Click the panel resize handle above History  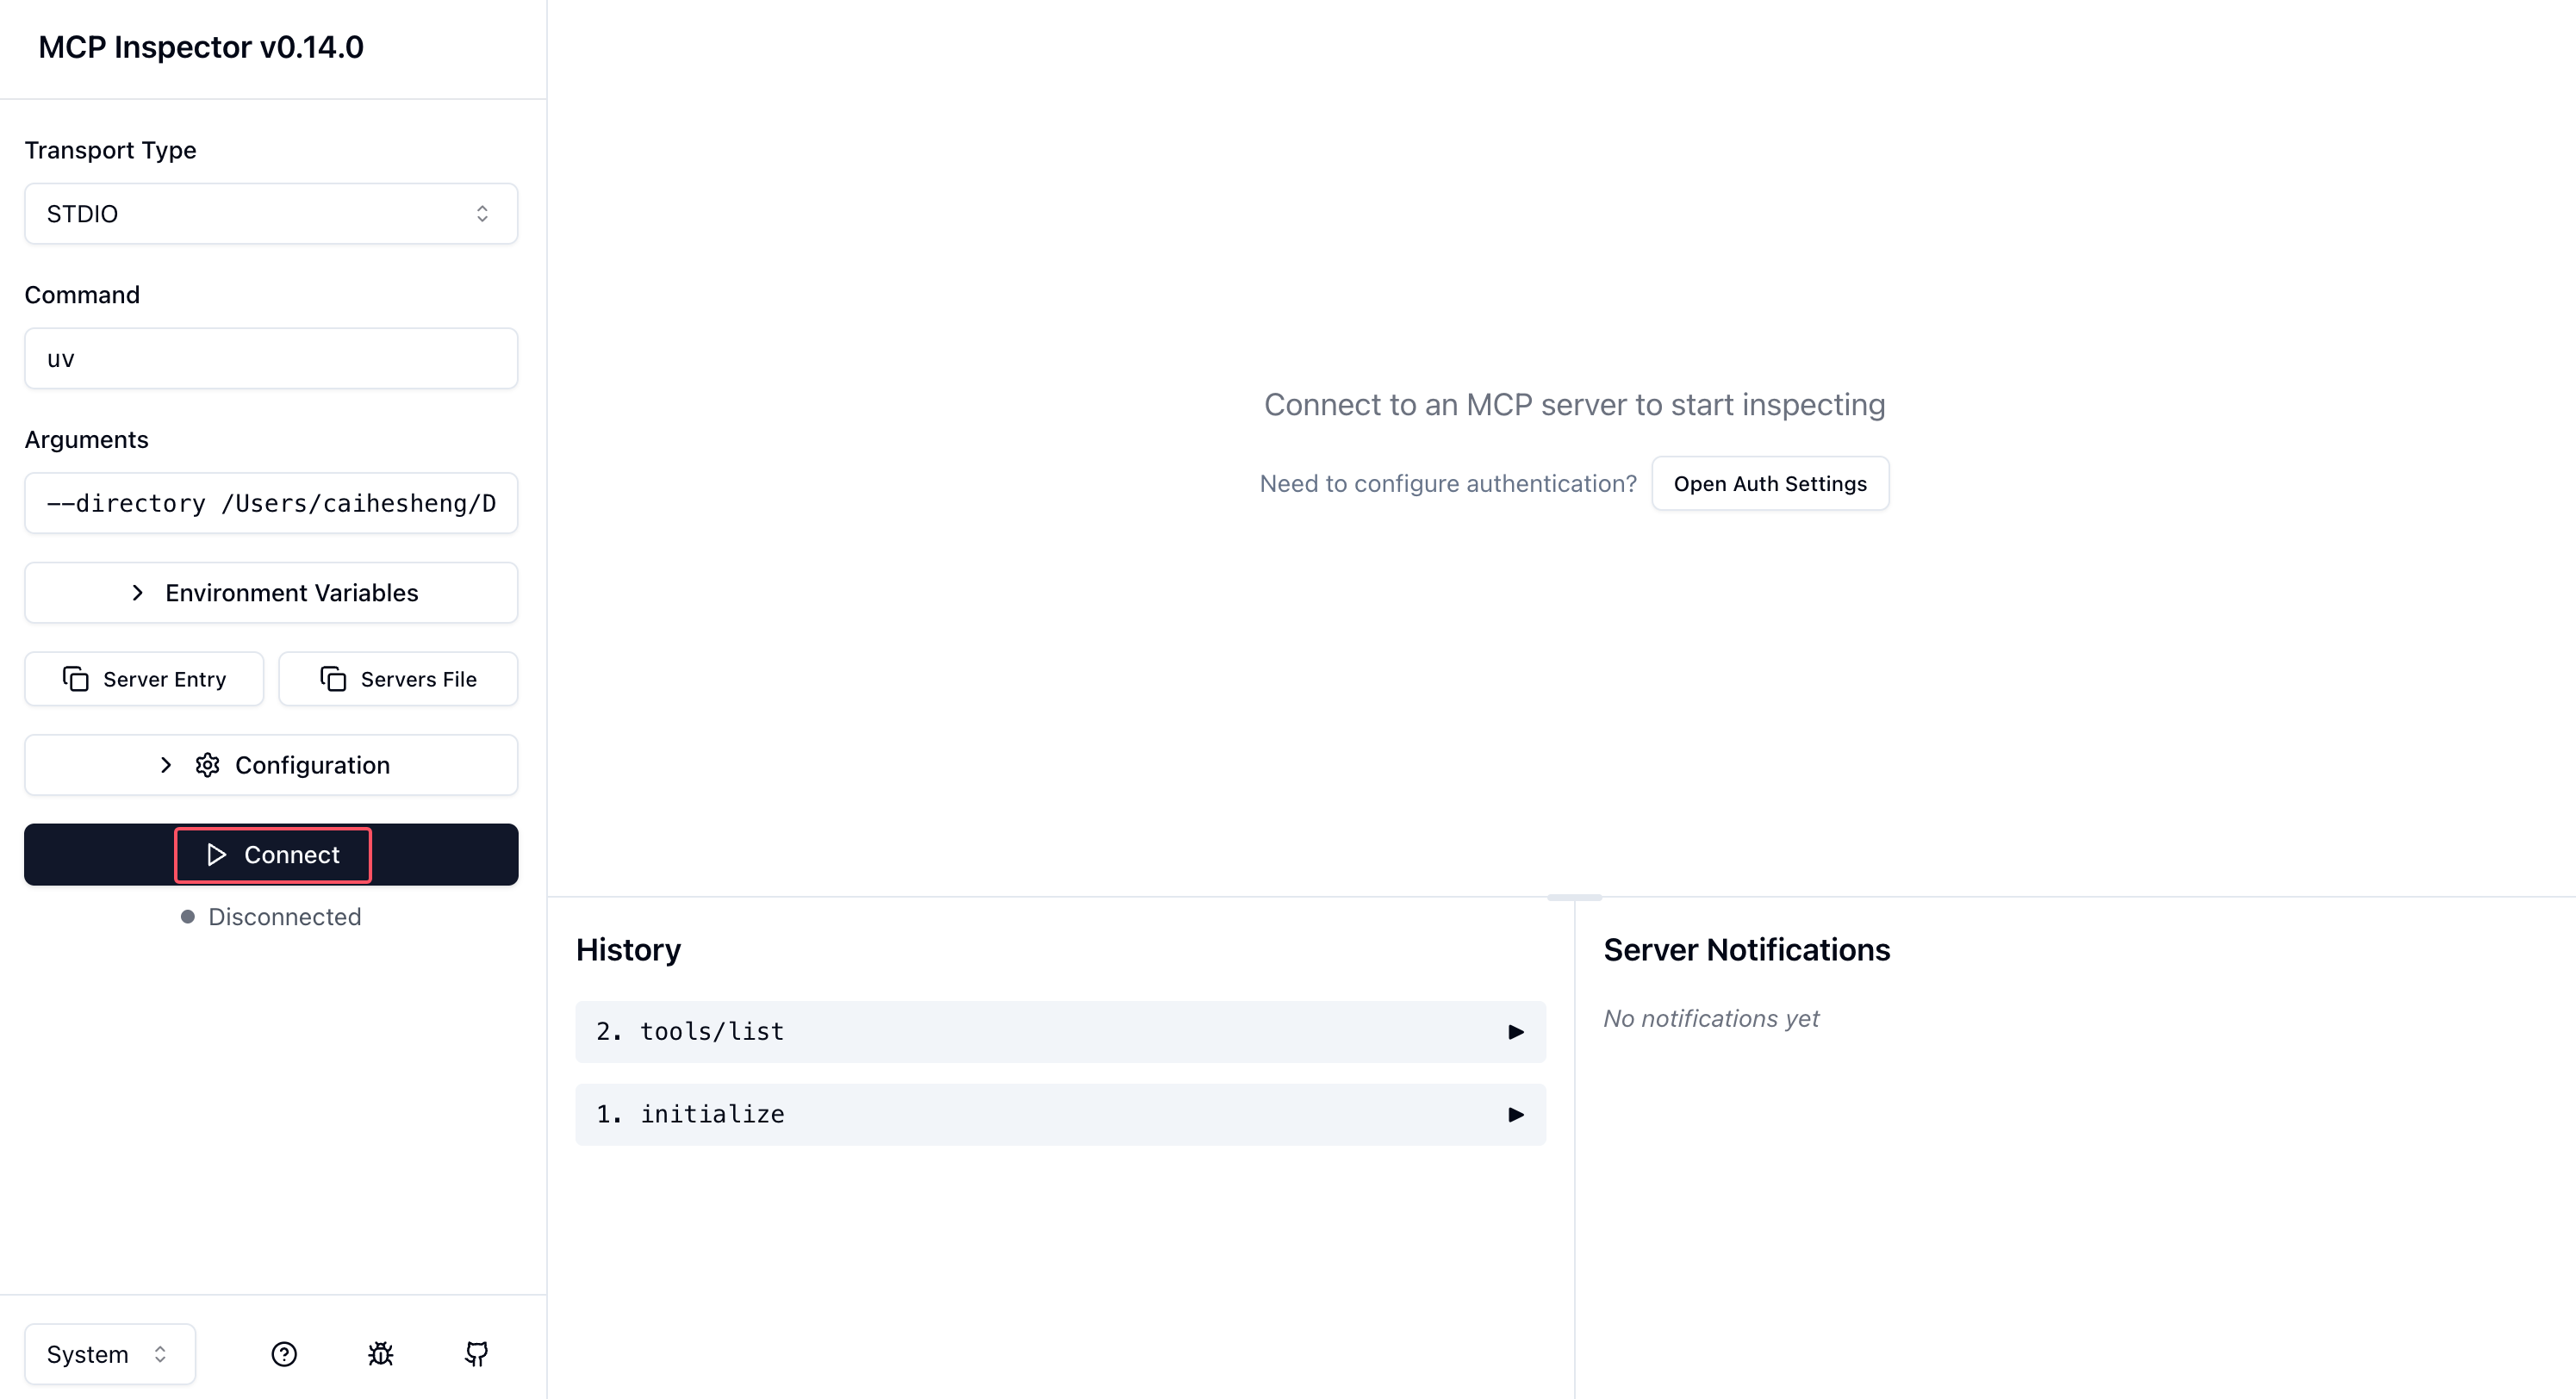[x=1574, y=897]
